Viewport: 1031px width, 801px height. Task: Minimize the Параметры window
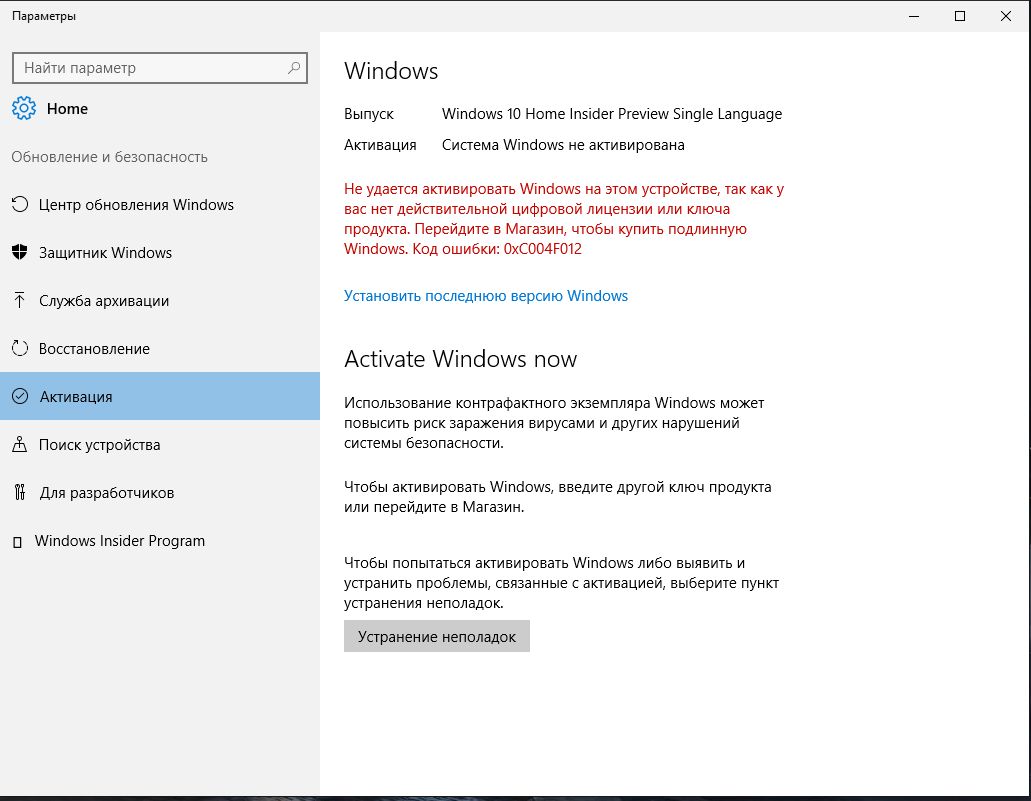[914, 16]
